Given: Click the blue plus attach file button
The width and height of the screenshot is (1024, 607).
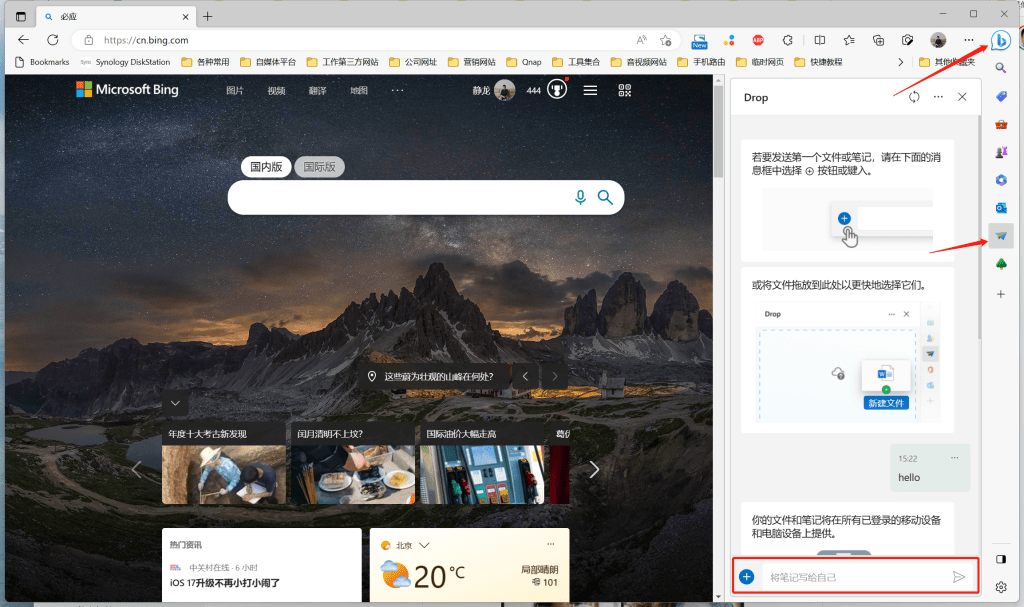Looking at the screenshot, I should tap(746, 576).
